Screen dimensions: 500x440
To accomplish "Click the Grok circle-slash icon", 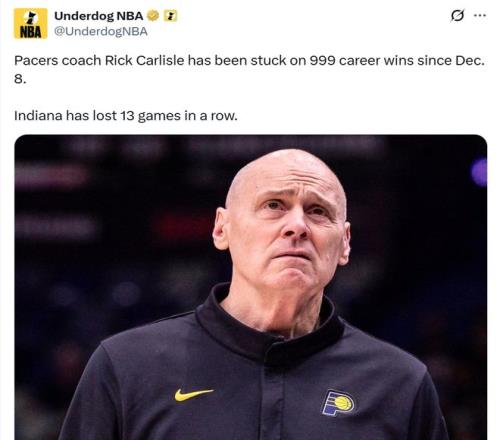I will pyautogui.click(x=457, y=15).
